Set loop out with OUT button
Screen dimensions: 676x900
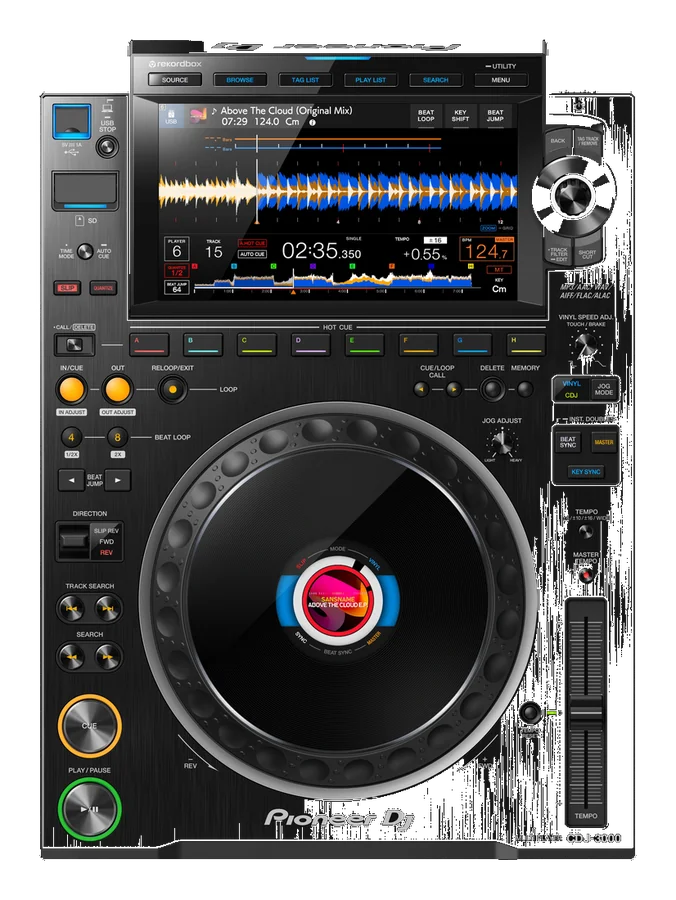click(118, 390)
